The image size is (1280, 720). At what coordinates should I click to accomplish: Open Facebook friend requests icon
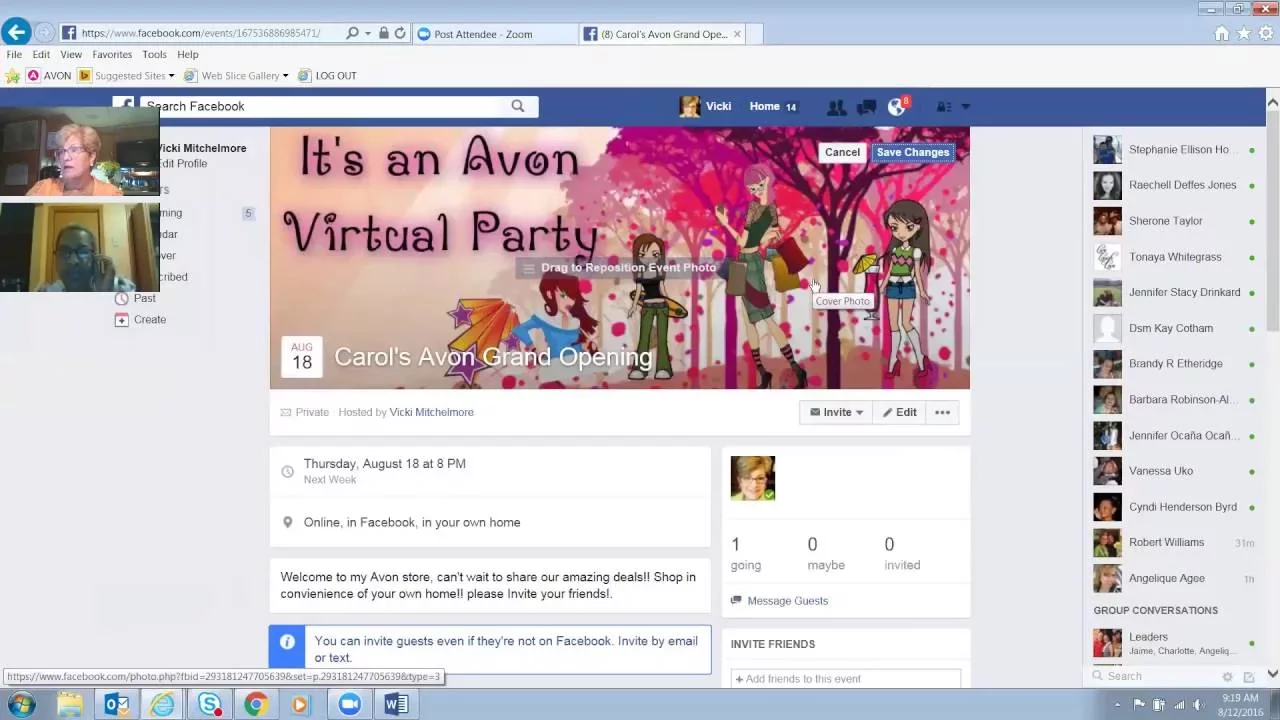pyautogui.click(x=837, y=107)
